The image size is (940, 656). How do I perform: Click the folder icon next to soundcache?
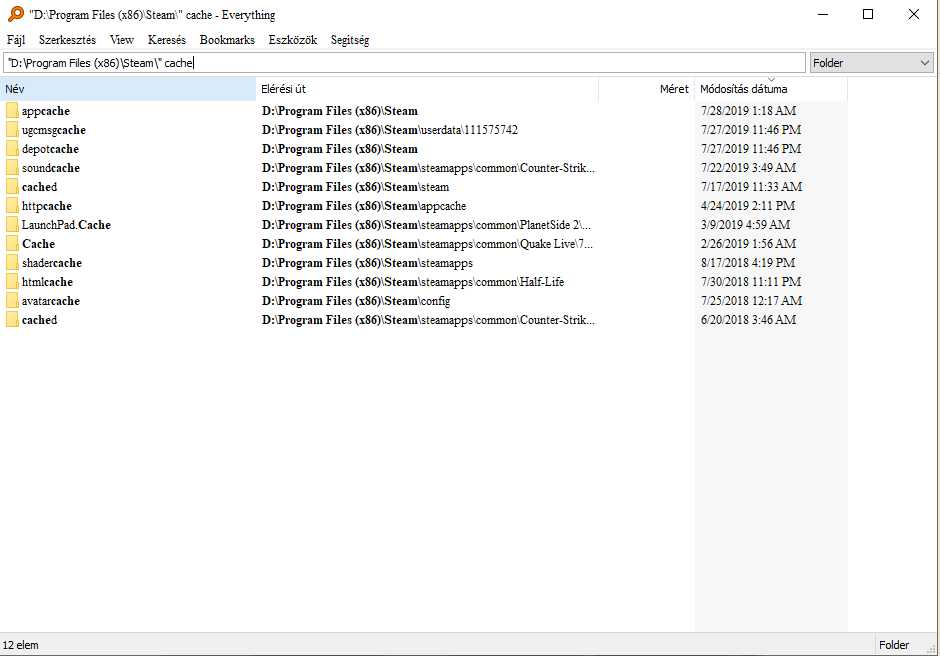[12, 168]
